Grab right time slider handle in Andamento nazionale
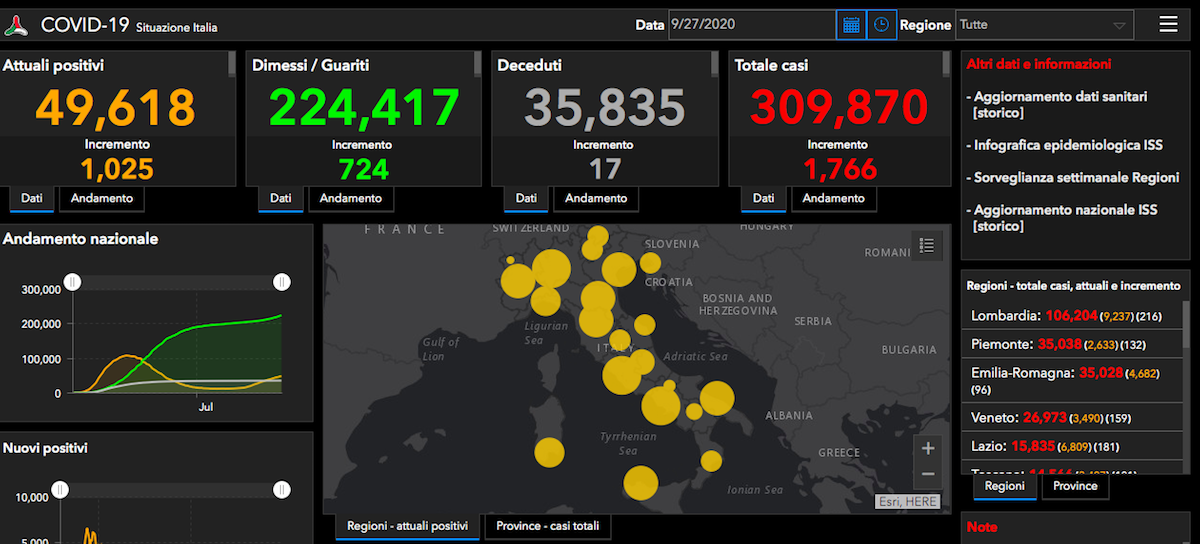The image size is (1200, 544). 282,282
